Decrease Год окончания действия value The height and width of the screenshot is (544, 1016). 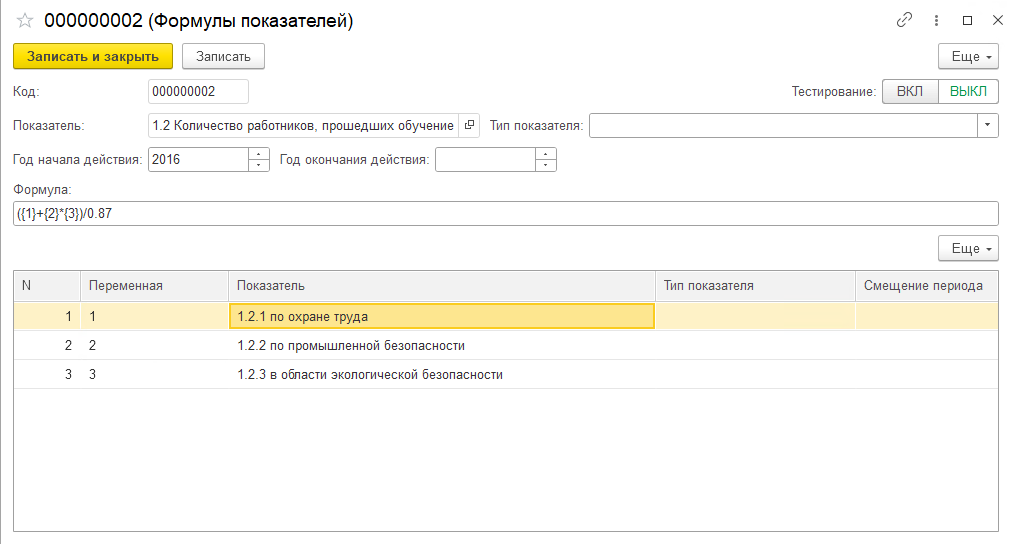point(546,165)
